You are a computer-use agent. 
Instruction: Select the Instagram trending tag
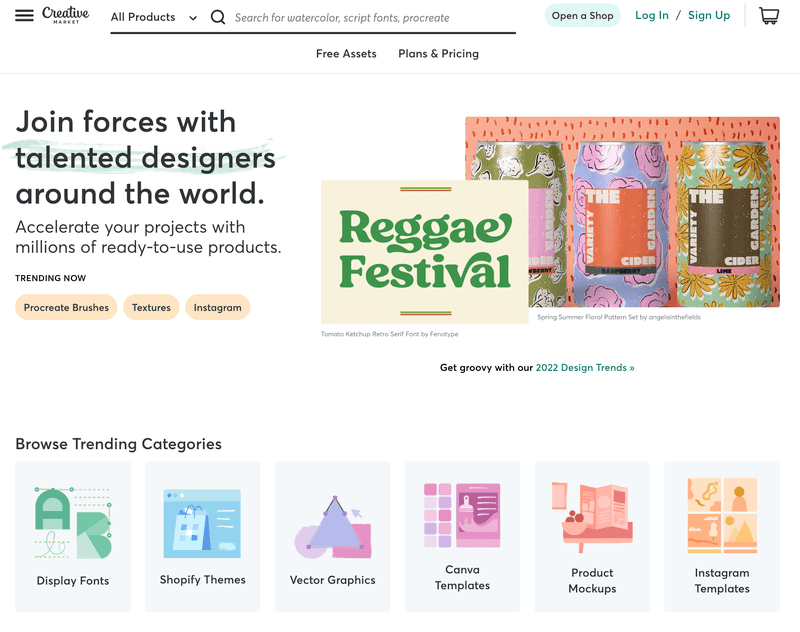click(x=217, y=307)
